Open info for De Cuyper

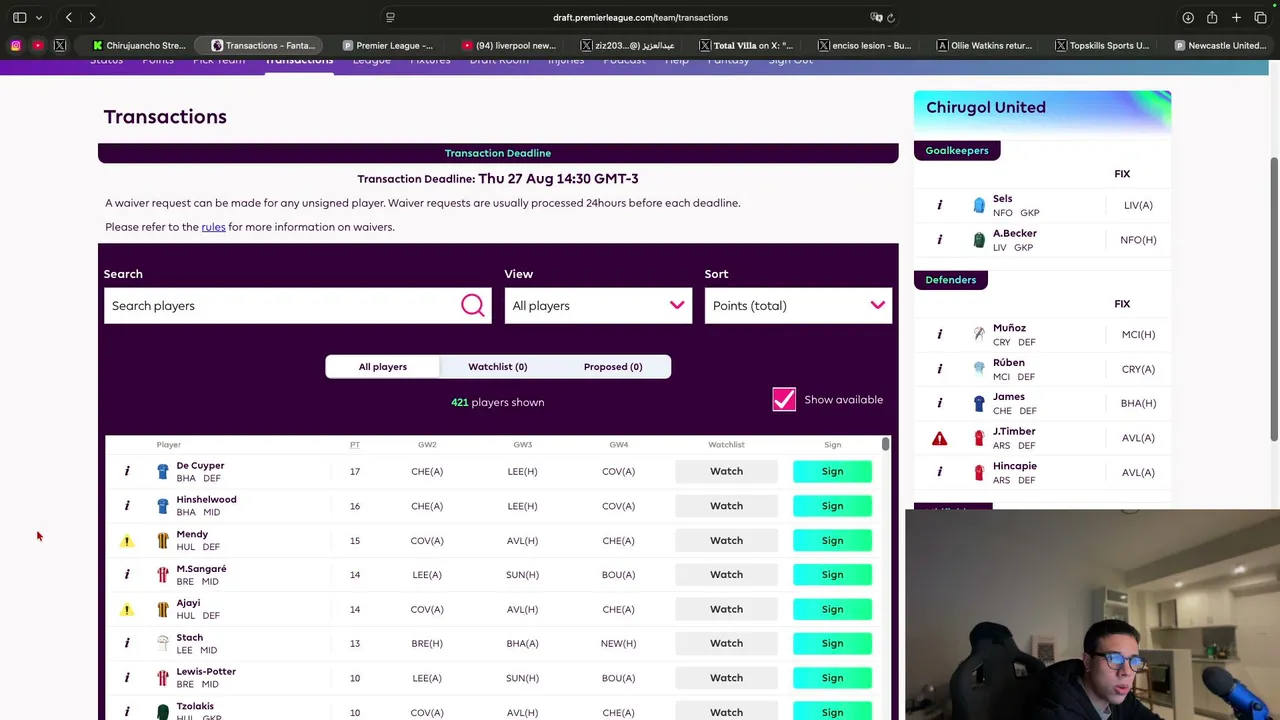pyautogui.click(x=127, y=471)
